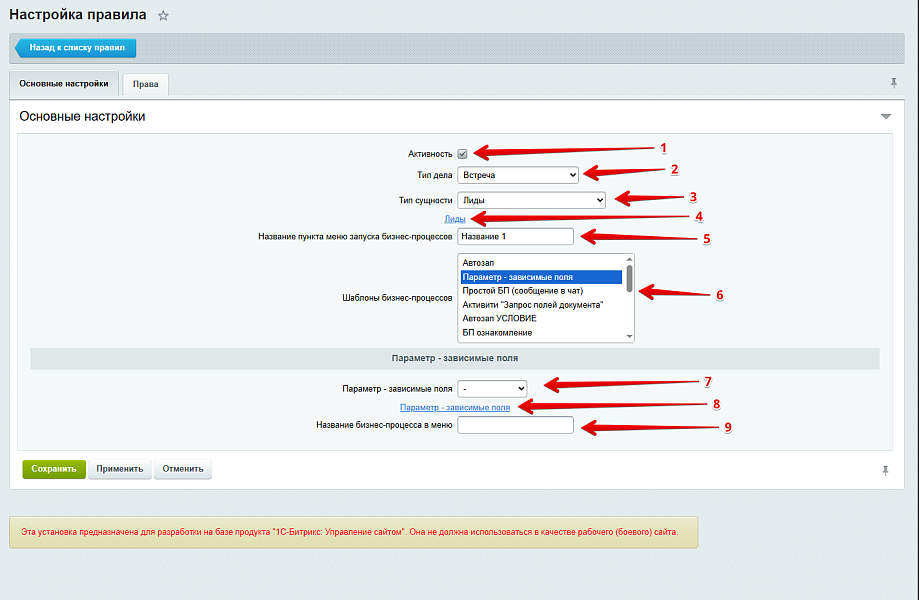Focus the Название бизнес-процесса в меню field
919x600 pixels.
[x=515, y=425]
